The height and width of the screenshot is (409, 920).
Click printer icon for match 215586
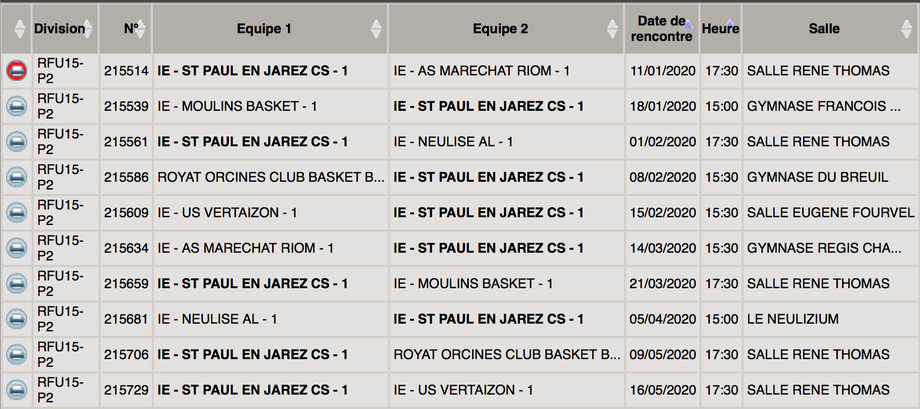pyautogui.click(x=16, y=177)
